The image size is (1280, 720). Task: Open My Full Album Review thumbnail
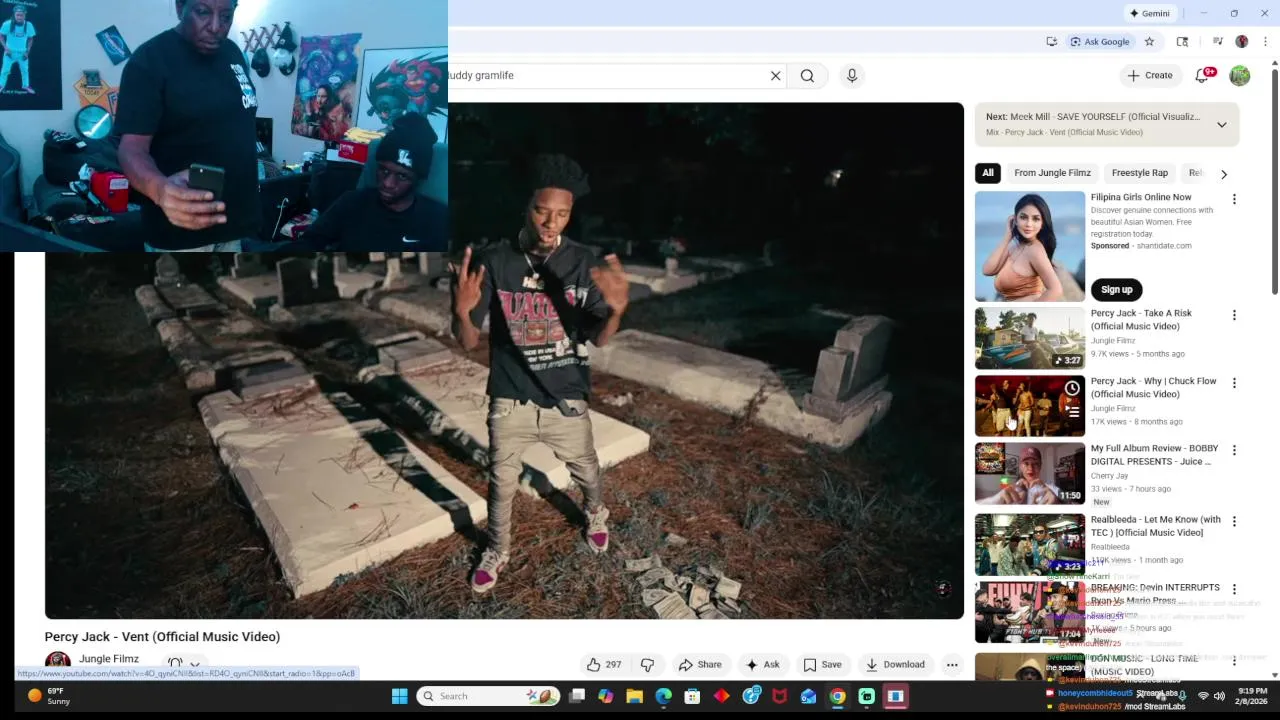(x=1030, y=473)
